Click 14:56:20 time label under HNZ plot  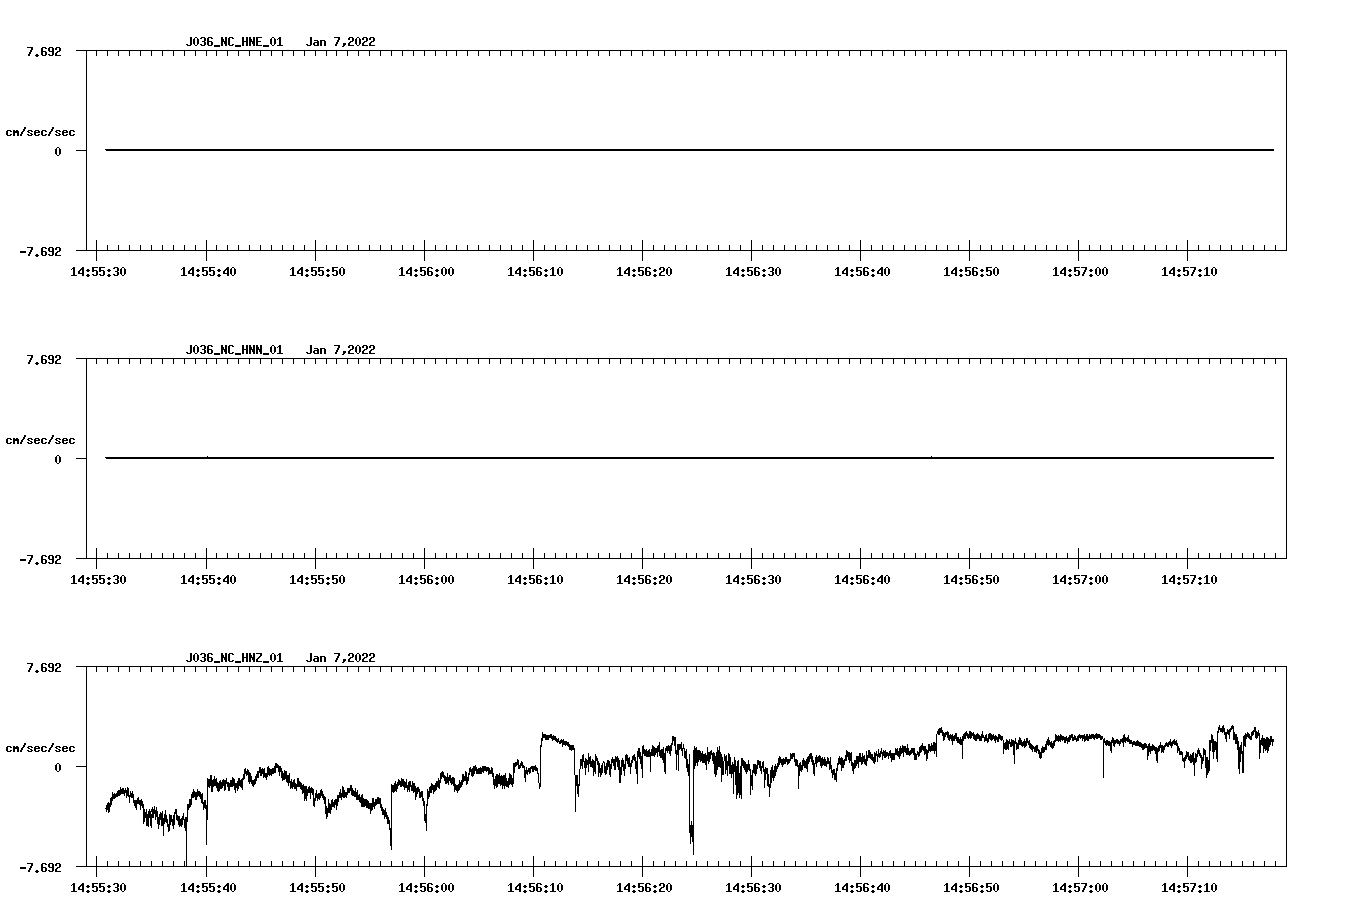(x=643, y=888)
